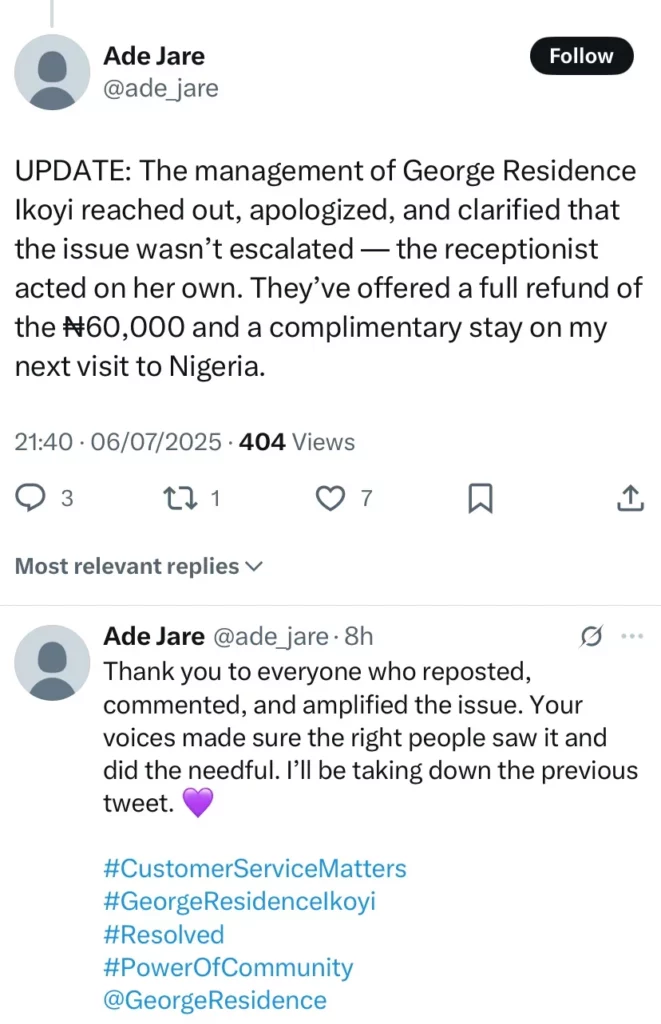Viewport: 661px width, 1024px height.
Task: Bookmark the update tweet
Action: [x=480, y=498]
